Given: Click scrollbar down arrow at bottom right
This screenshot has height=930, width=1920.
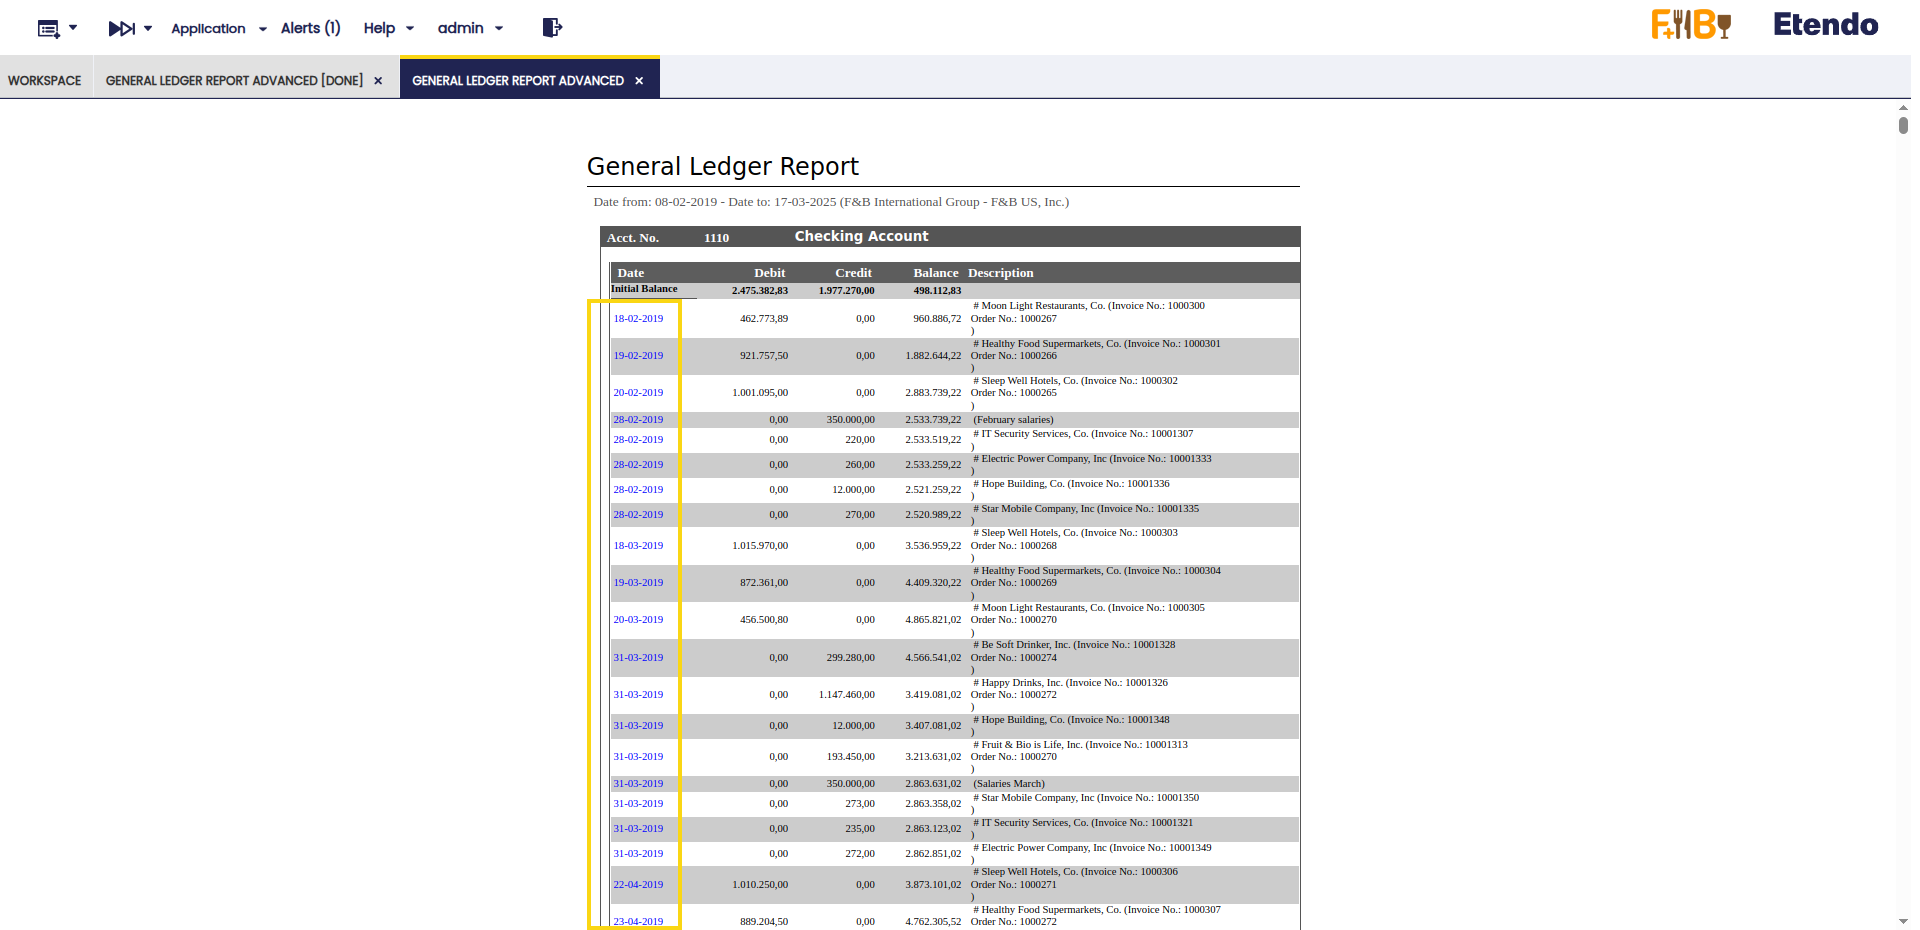Looking at the screenshot, I should (1903, 921).
